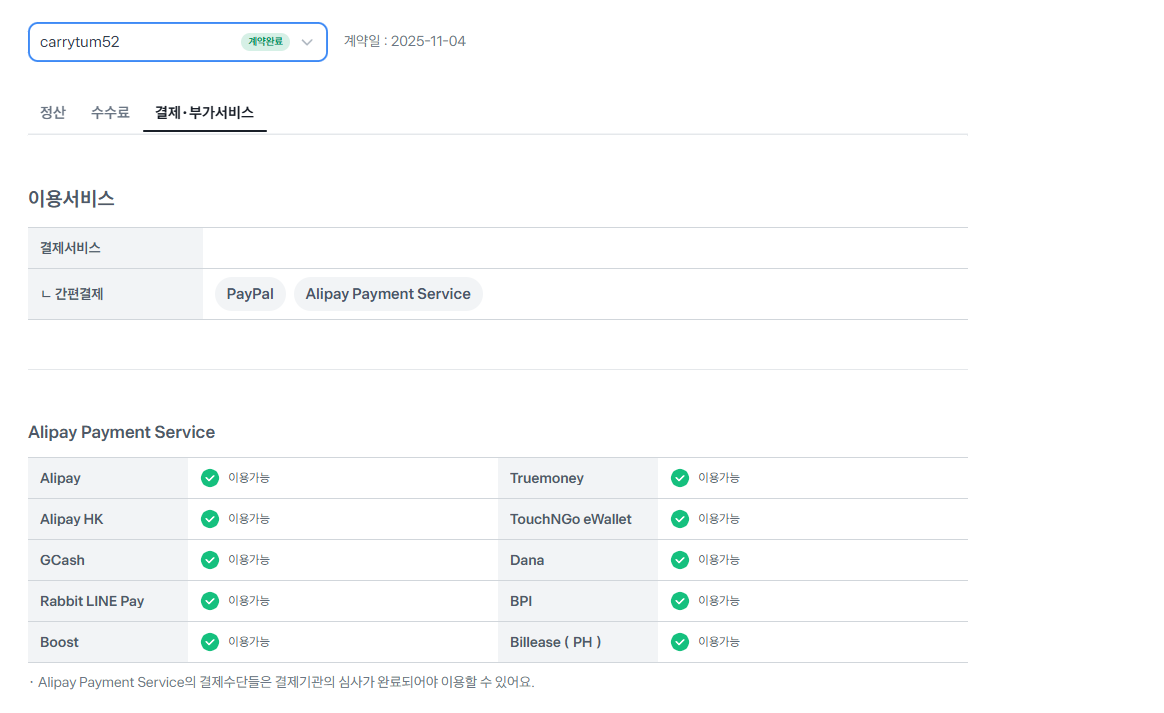Click the Alipay Payment Service section heading
This screenshot has height=713, width=1164.
pyautogui.click(x=122, y=432)
